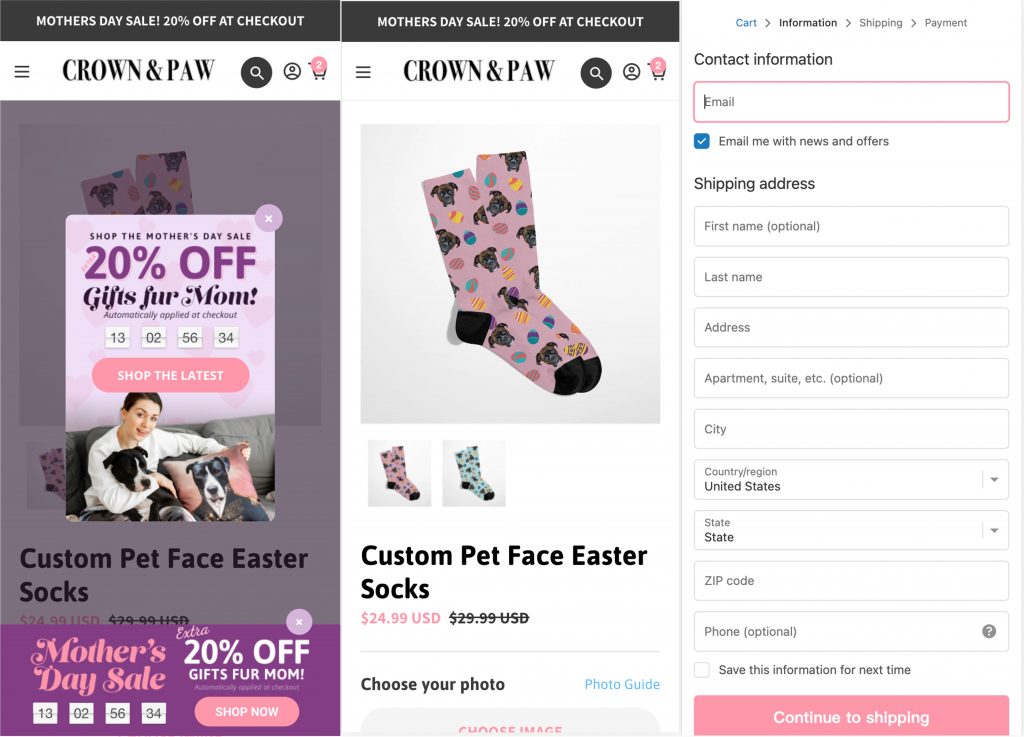This screenshot has width=1024, height=737.
Task: Open hamburger menu in middle product page
Action: pyautogui.click(x=363, y=72)
